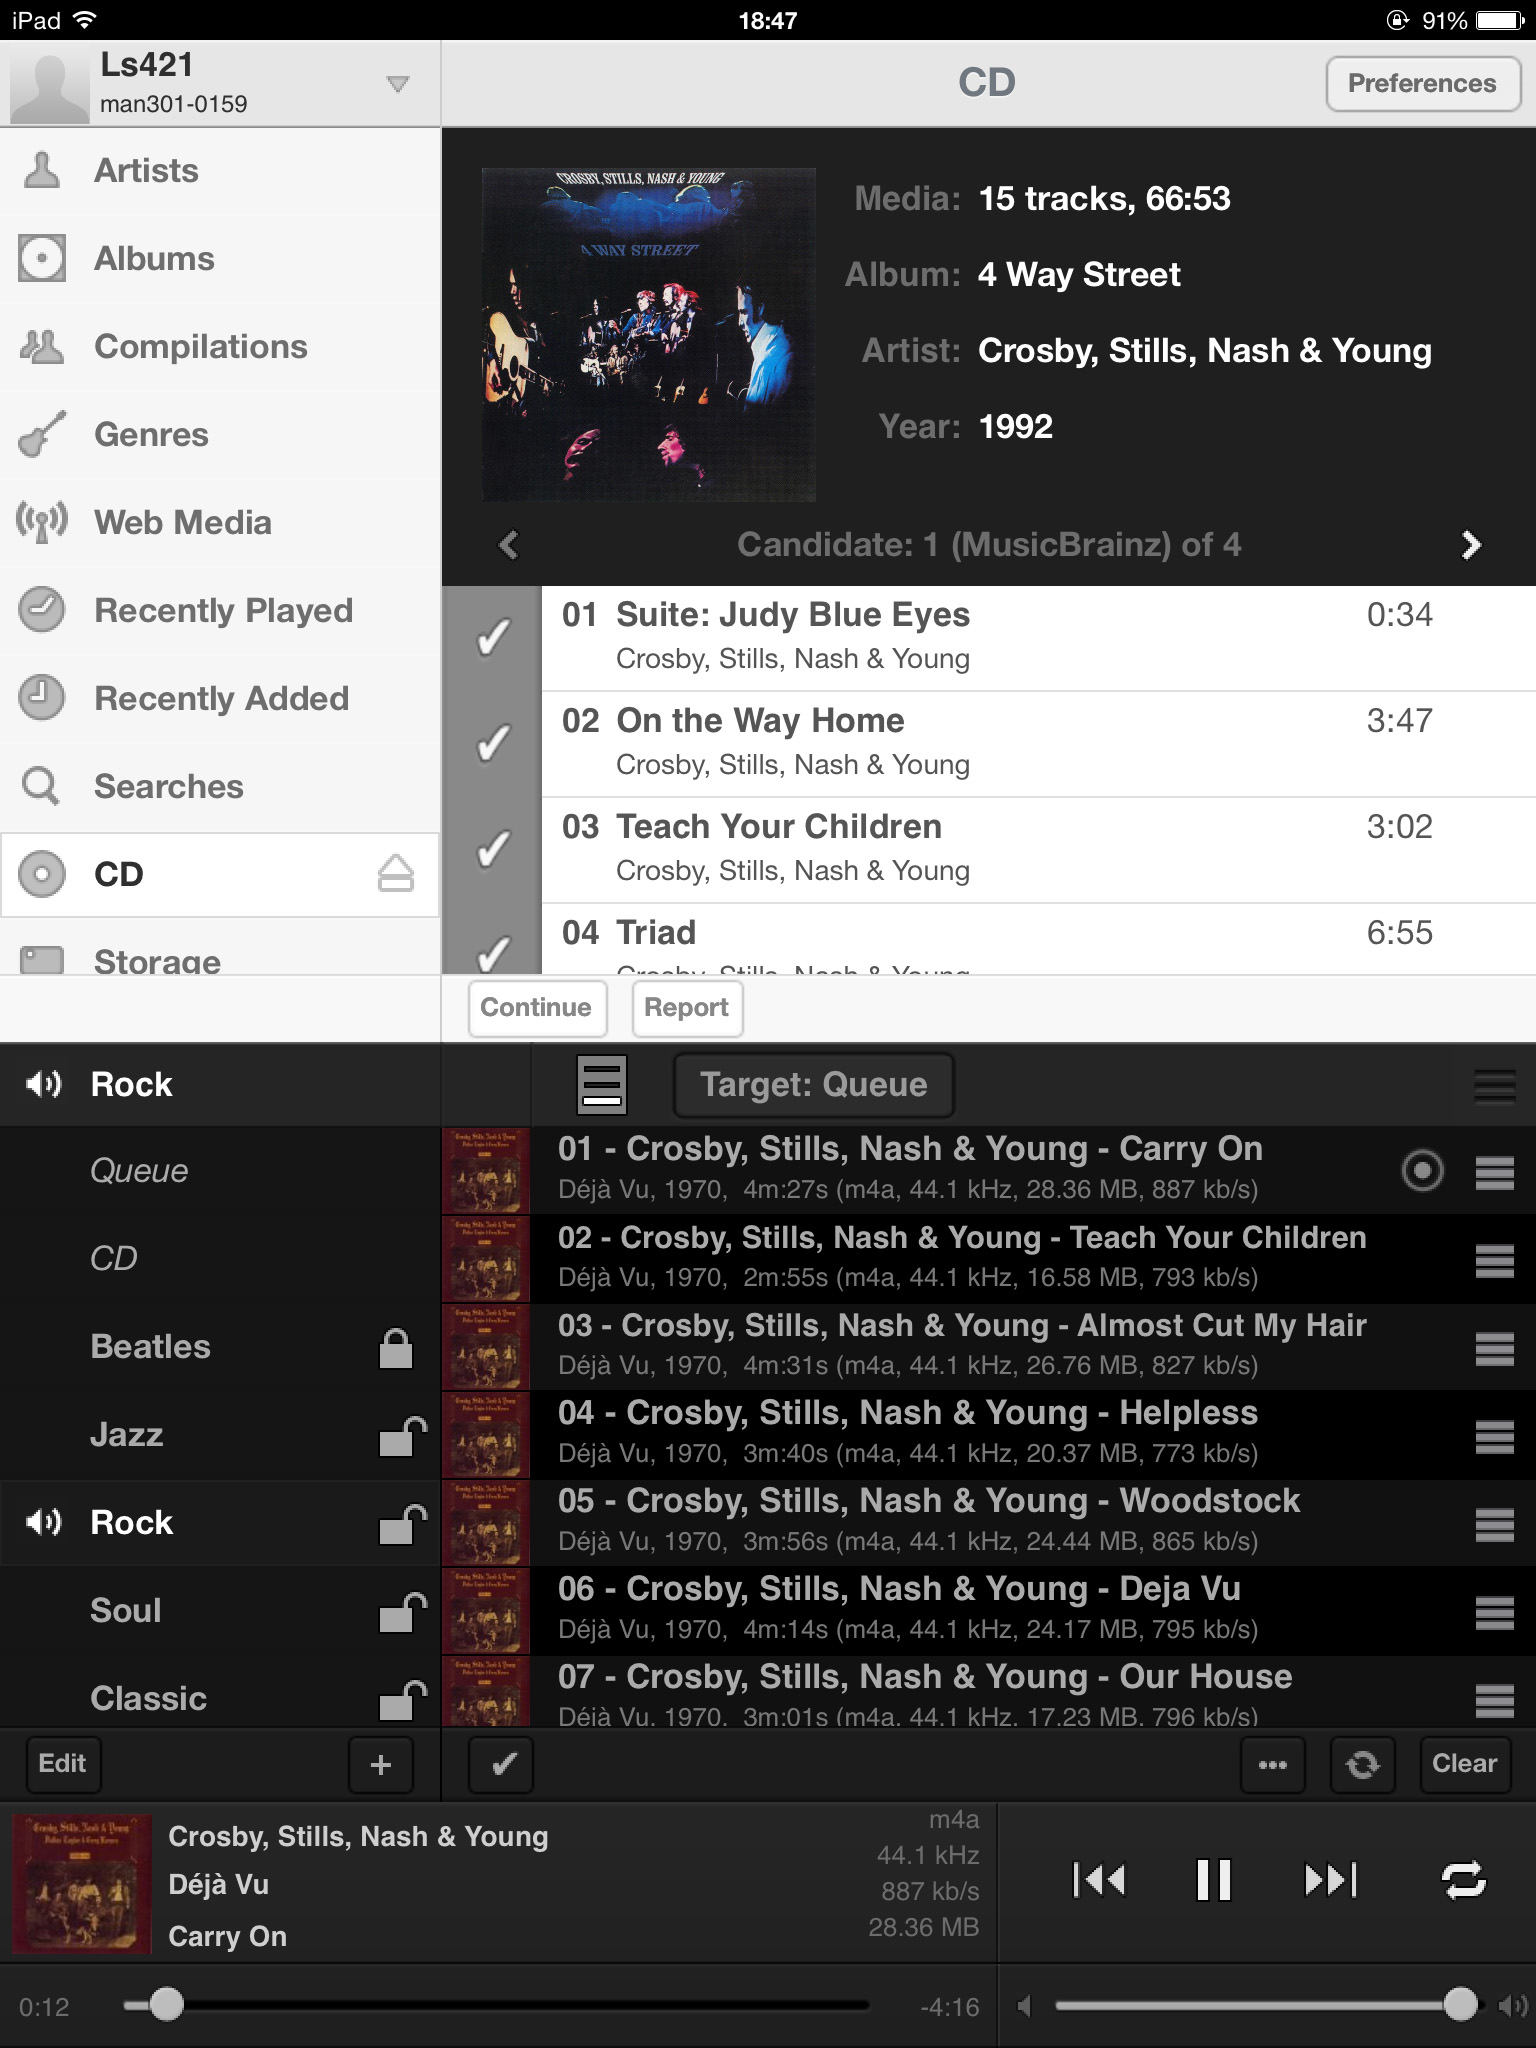1536x2048 pixels.
Task: Open the Searches section
Action: [220, 787]
